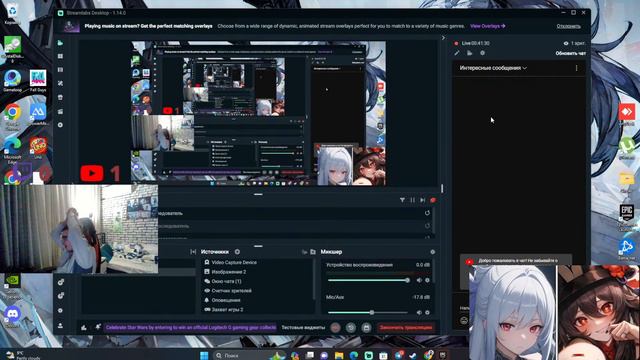Click the Закончить трансляцию button
640x360 pixels.
[406, 327]
